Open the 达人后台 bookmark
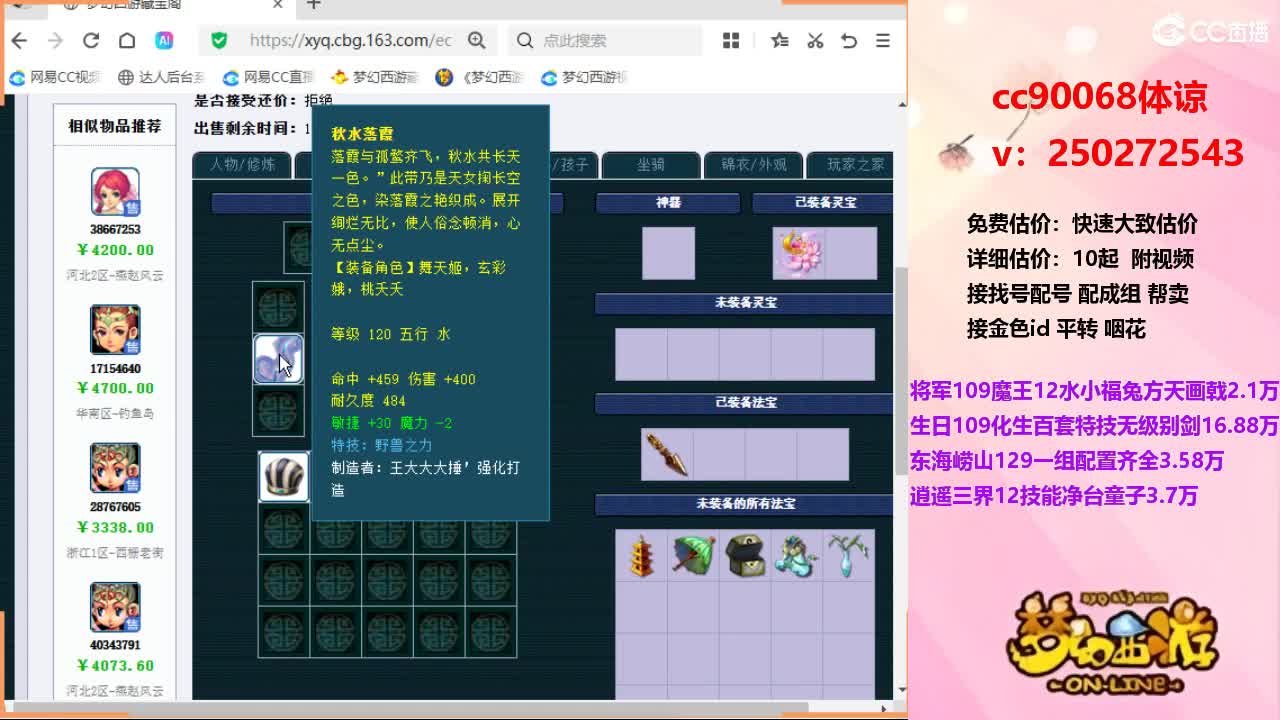The width and height of the screenshot is (1280, 720). pyautogui.click(x=161, y=77)
